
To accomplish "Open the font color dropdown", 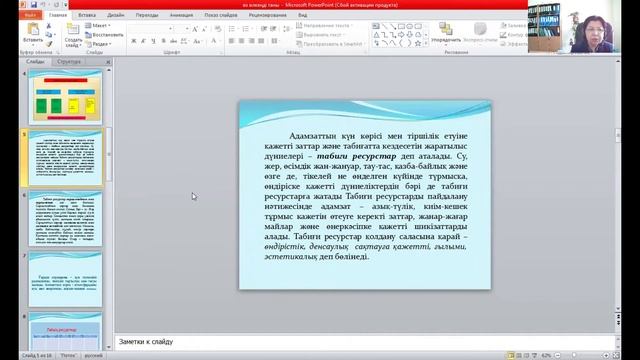I will click(x=220, y=41).
